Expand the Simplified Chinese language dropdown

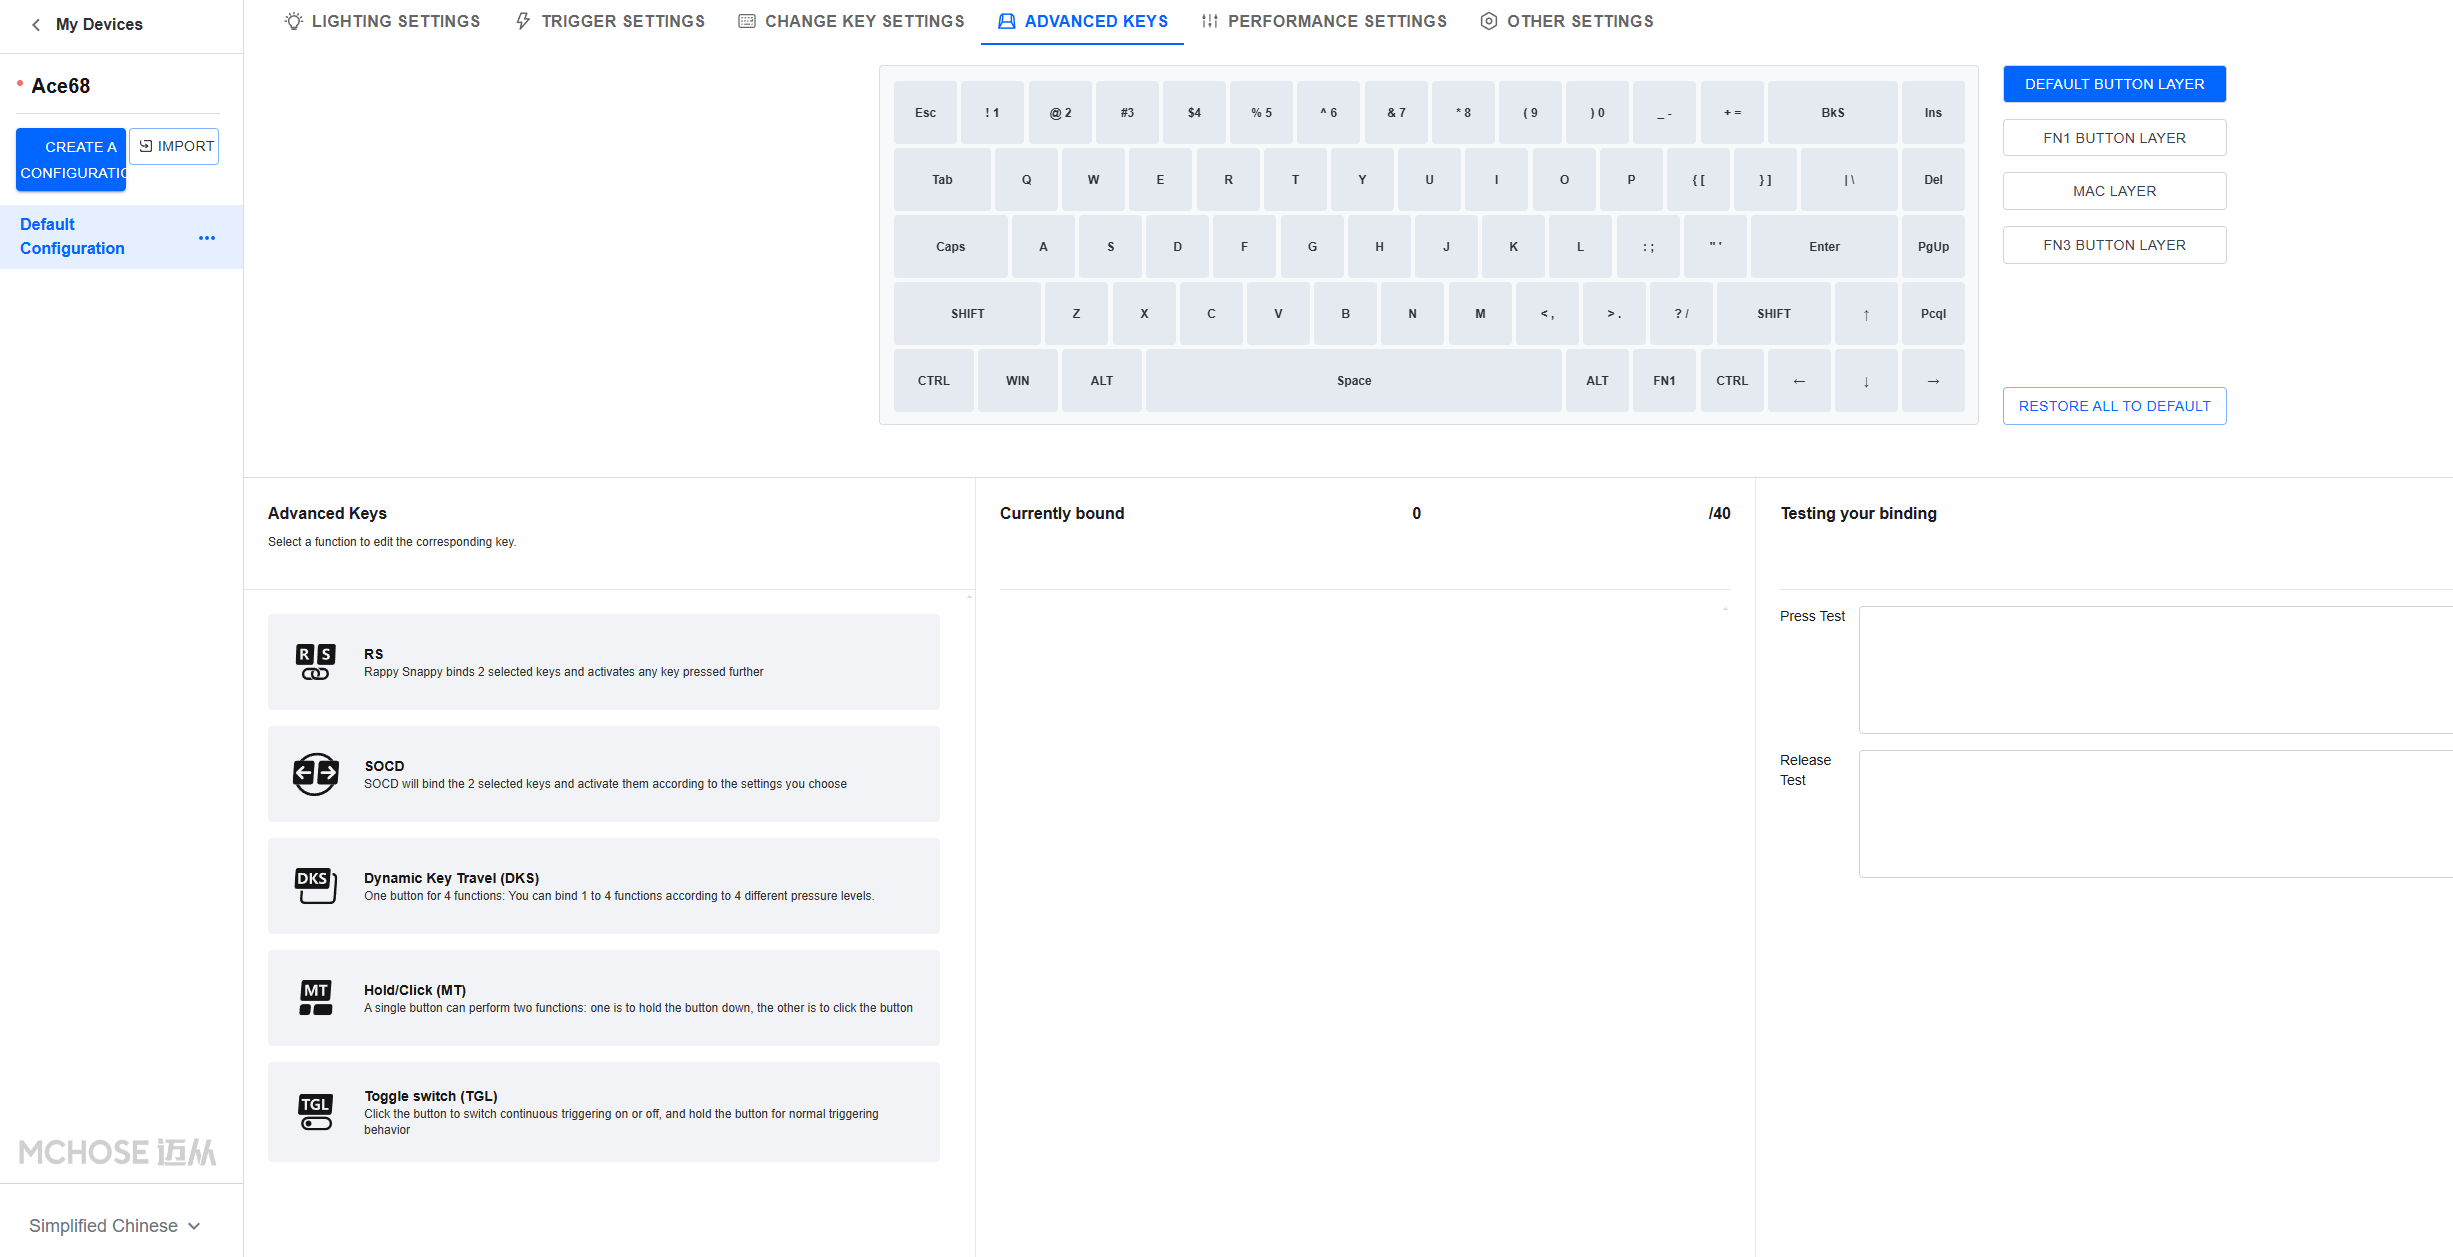click(114, 1226)
